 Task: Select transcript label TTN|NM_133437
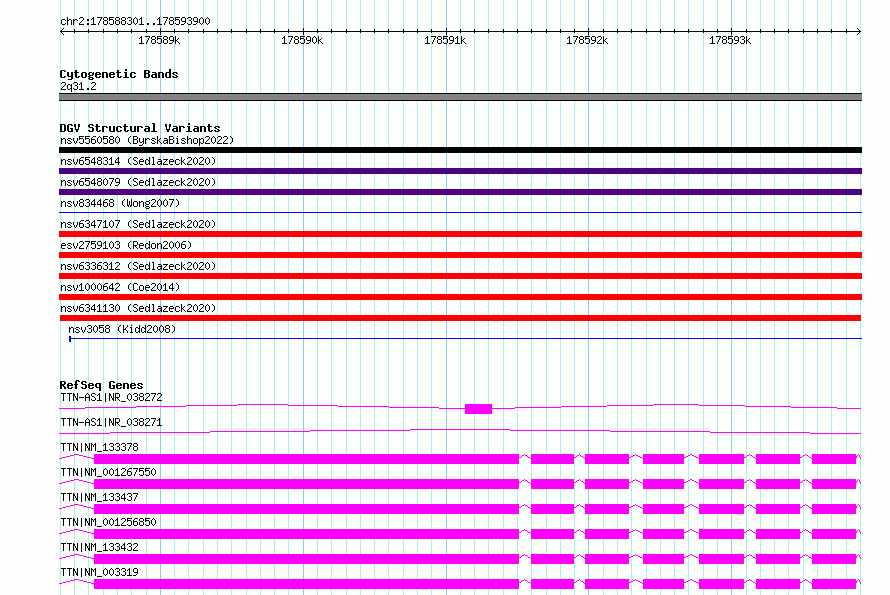99,497
